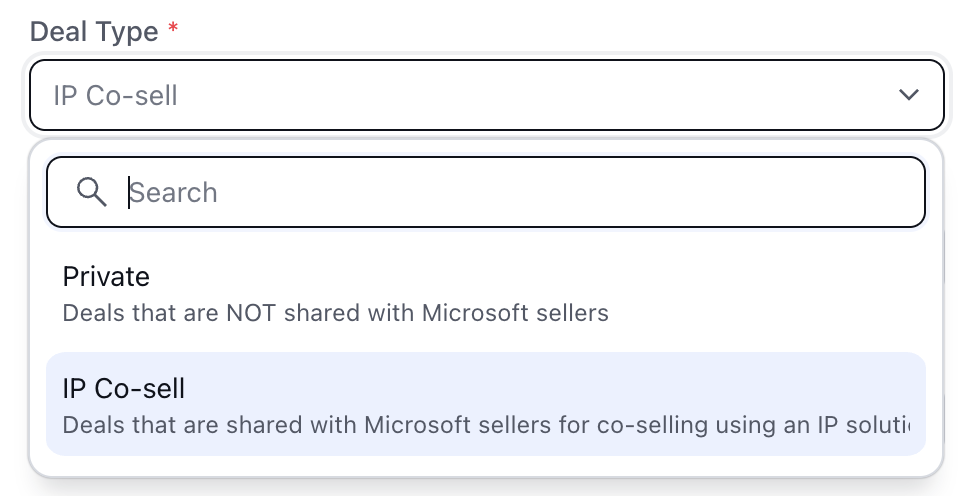Viewport: 966px width, 496px height.
Task: Click the 'IP Co-sell' value in Deal Type box
Action: click(x=115, y=96)
